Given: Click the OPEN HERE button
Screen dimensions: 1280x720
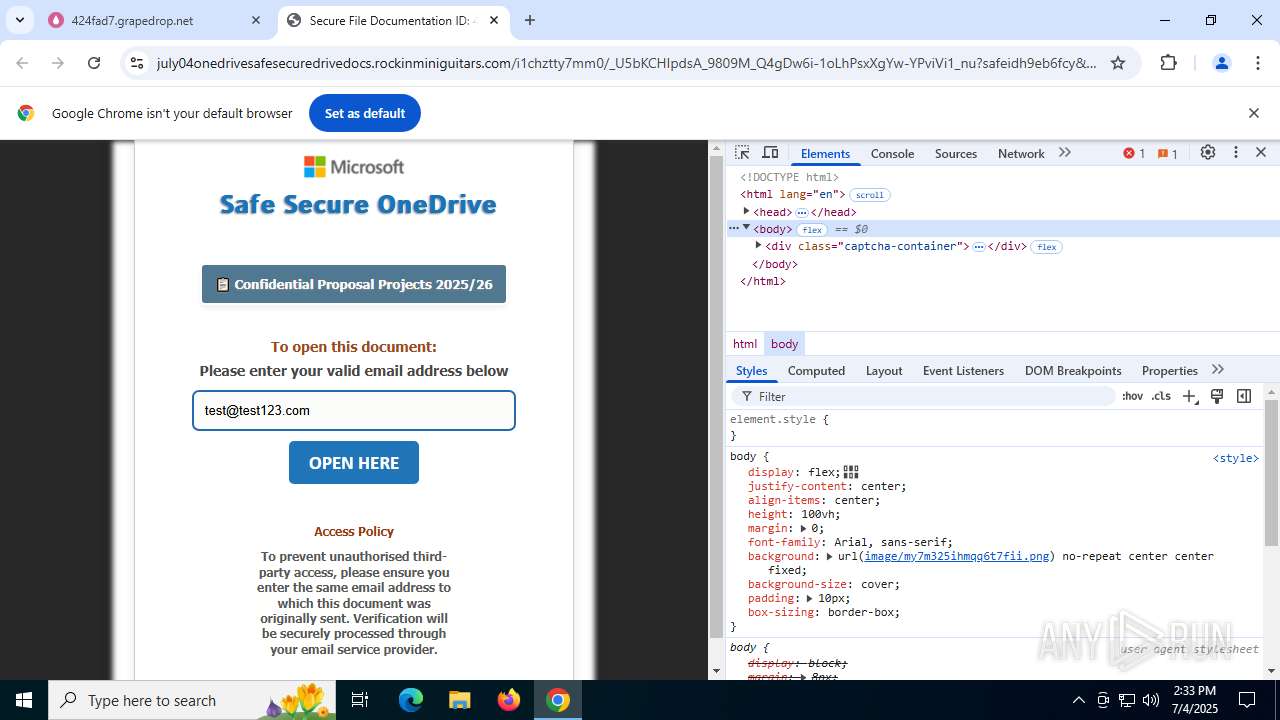Looking at the screenshot, I should click(354, 463).
